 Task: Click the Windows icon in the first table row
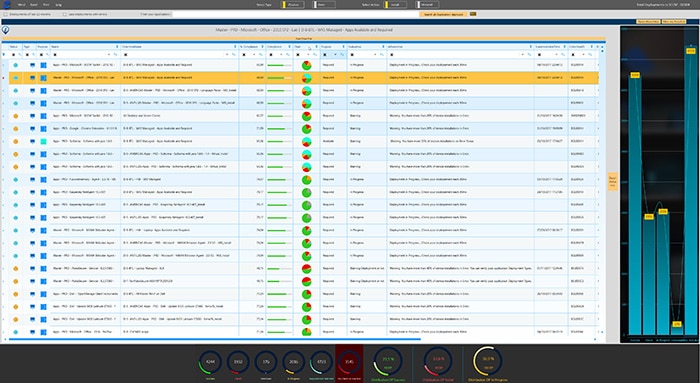pyautogui.click(x=43, y=65)
